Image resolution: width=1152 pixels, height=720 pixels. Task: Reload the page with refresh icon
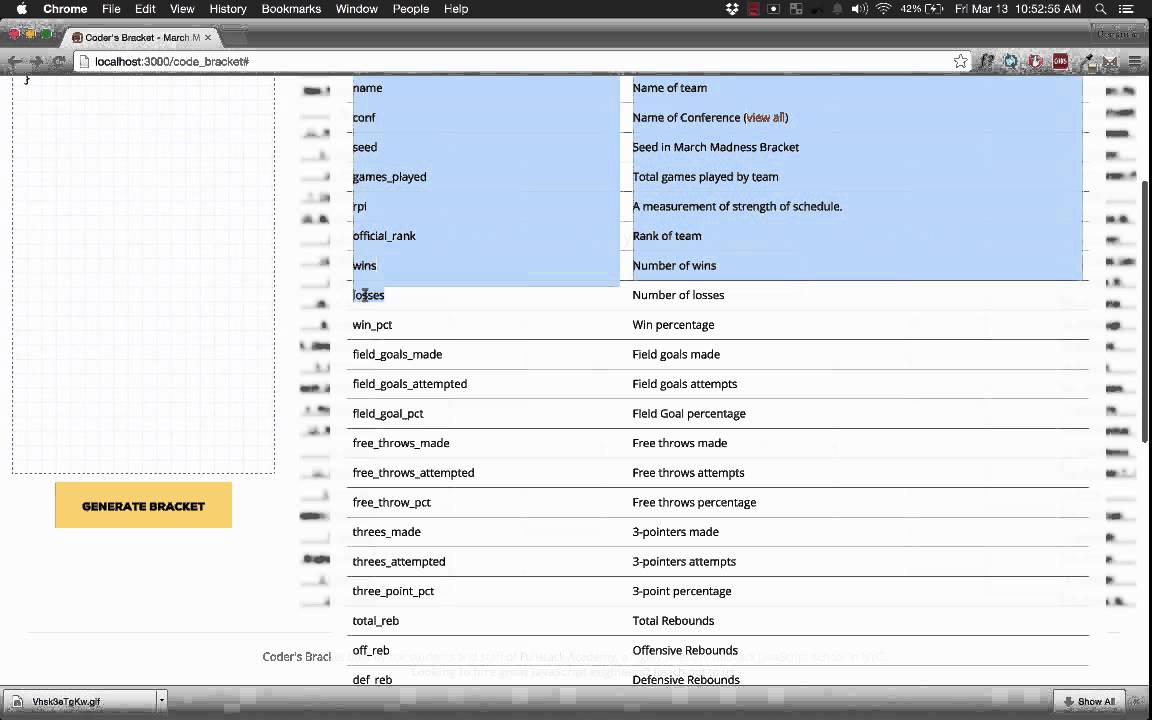(x=57, y=62)
